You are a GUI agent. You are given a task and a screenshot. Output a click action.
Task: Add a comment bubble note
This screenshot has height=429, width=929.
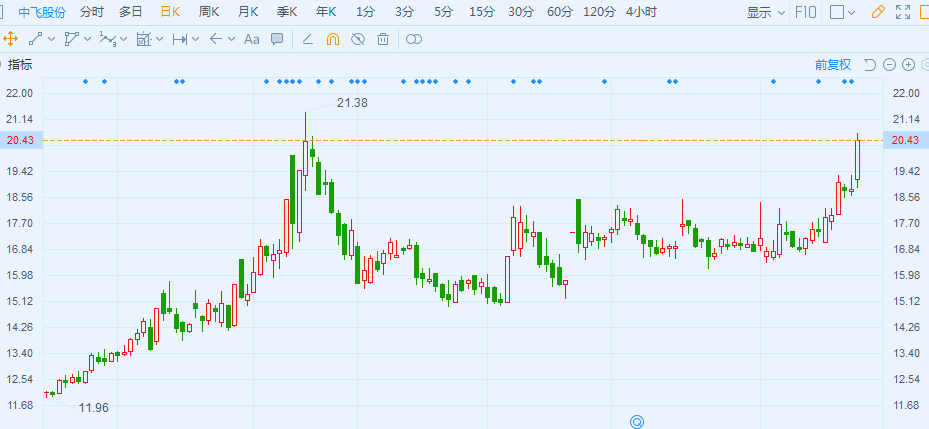[x=277, y=40]
